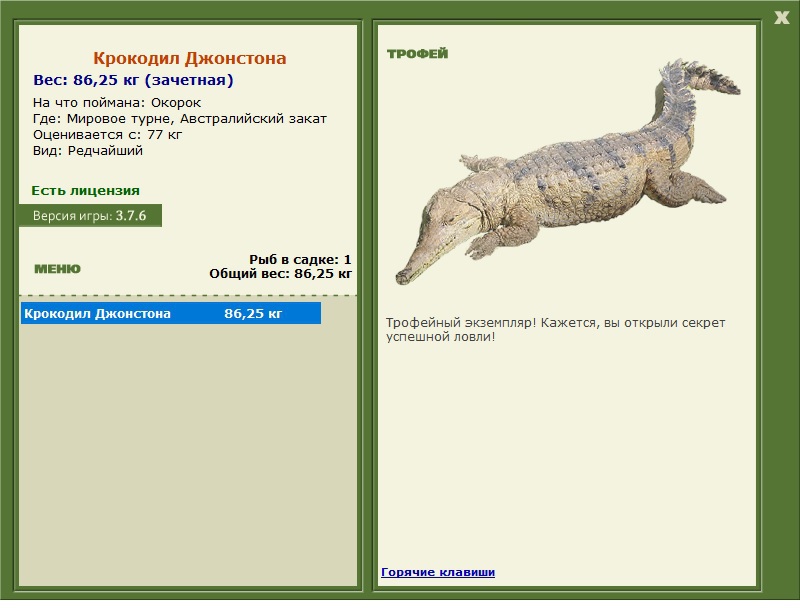Click the Оценивается с: 77 кг line
Screen dimensions: 800x614
coord(107,135)
